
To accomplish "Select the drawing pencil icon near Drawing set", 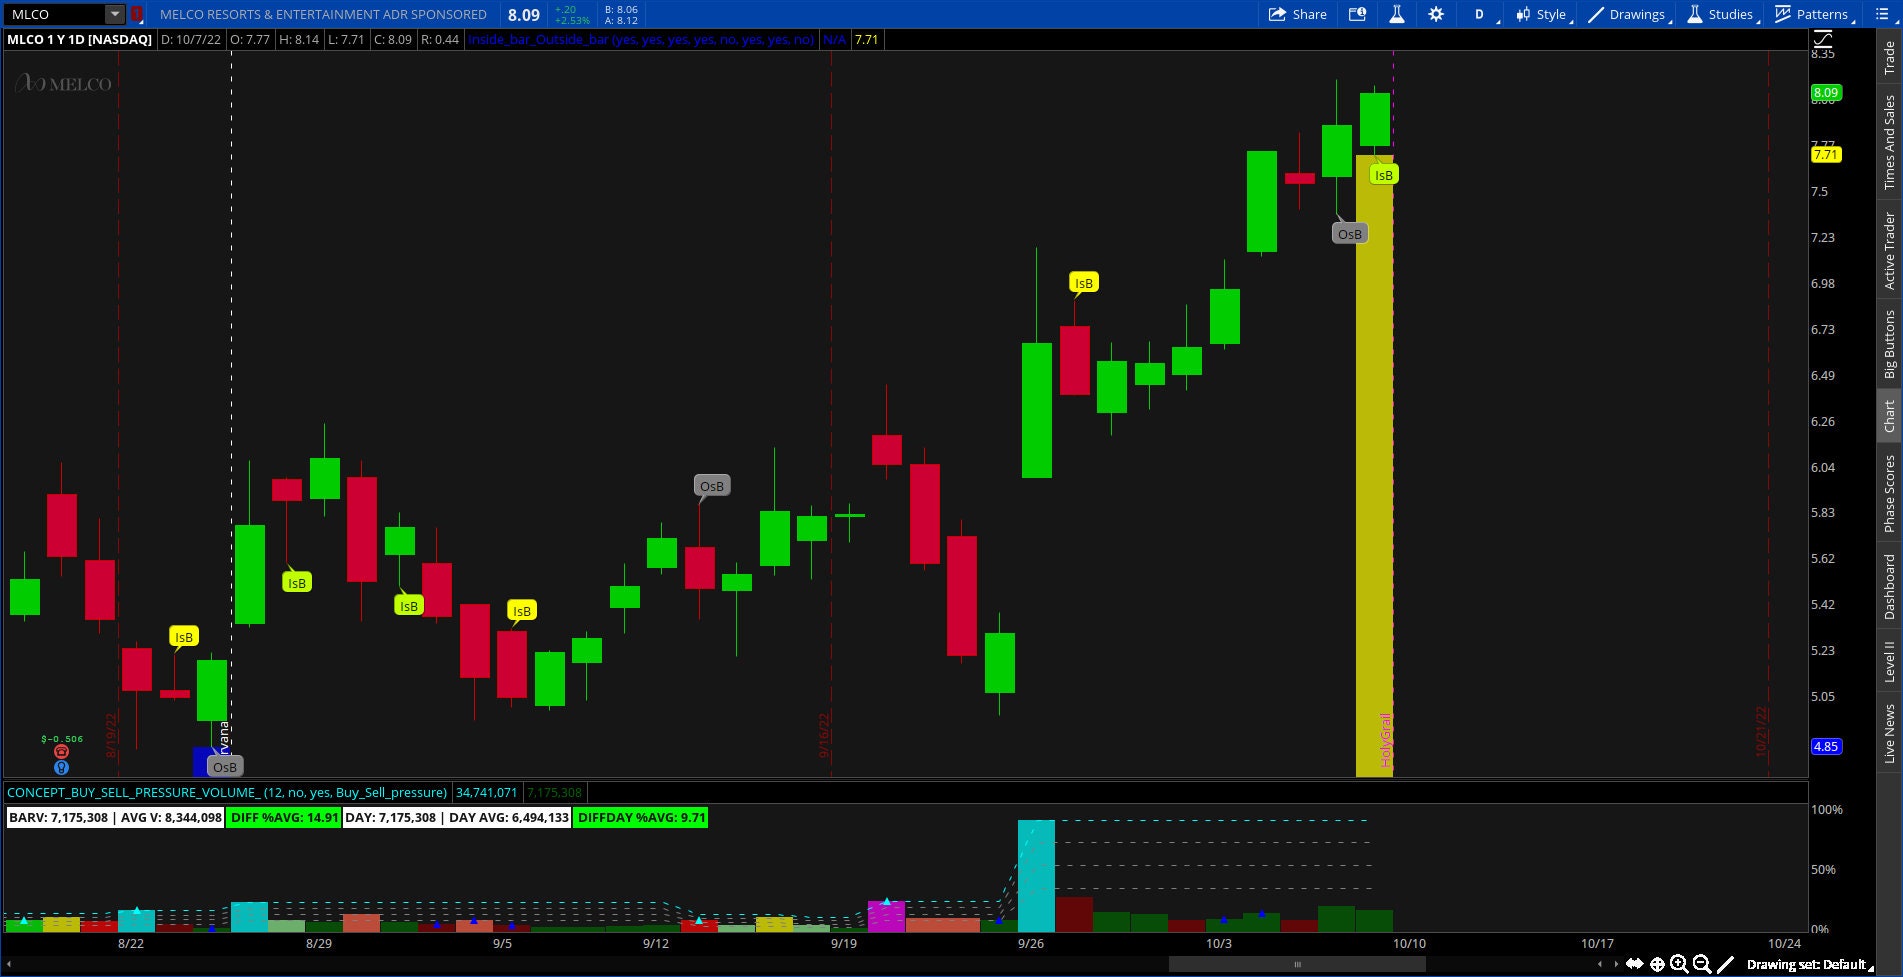I will pyautogui.click(x=1725, y=963).
